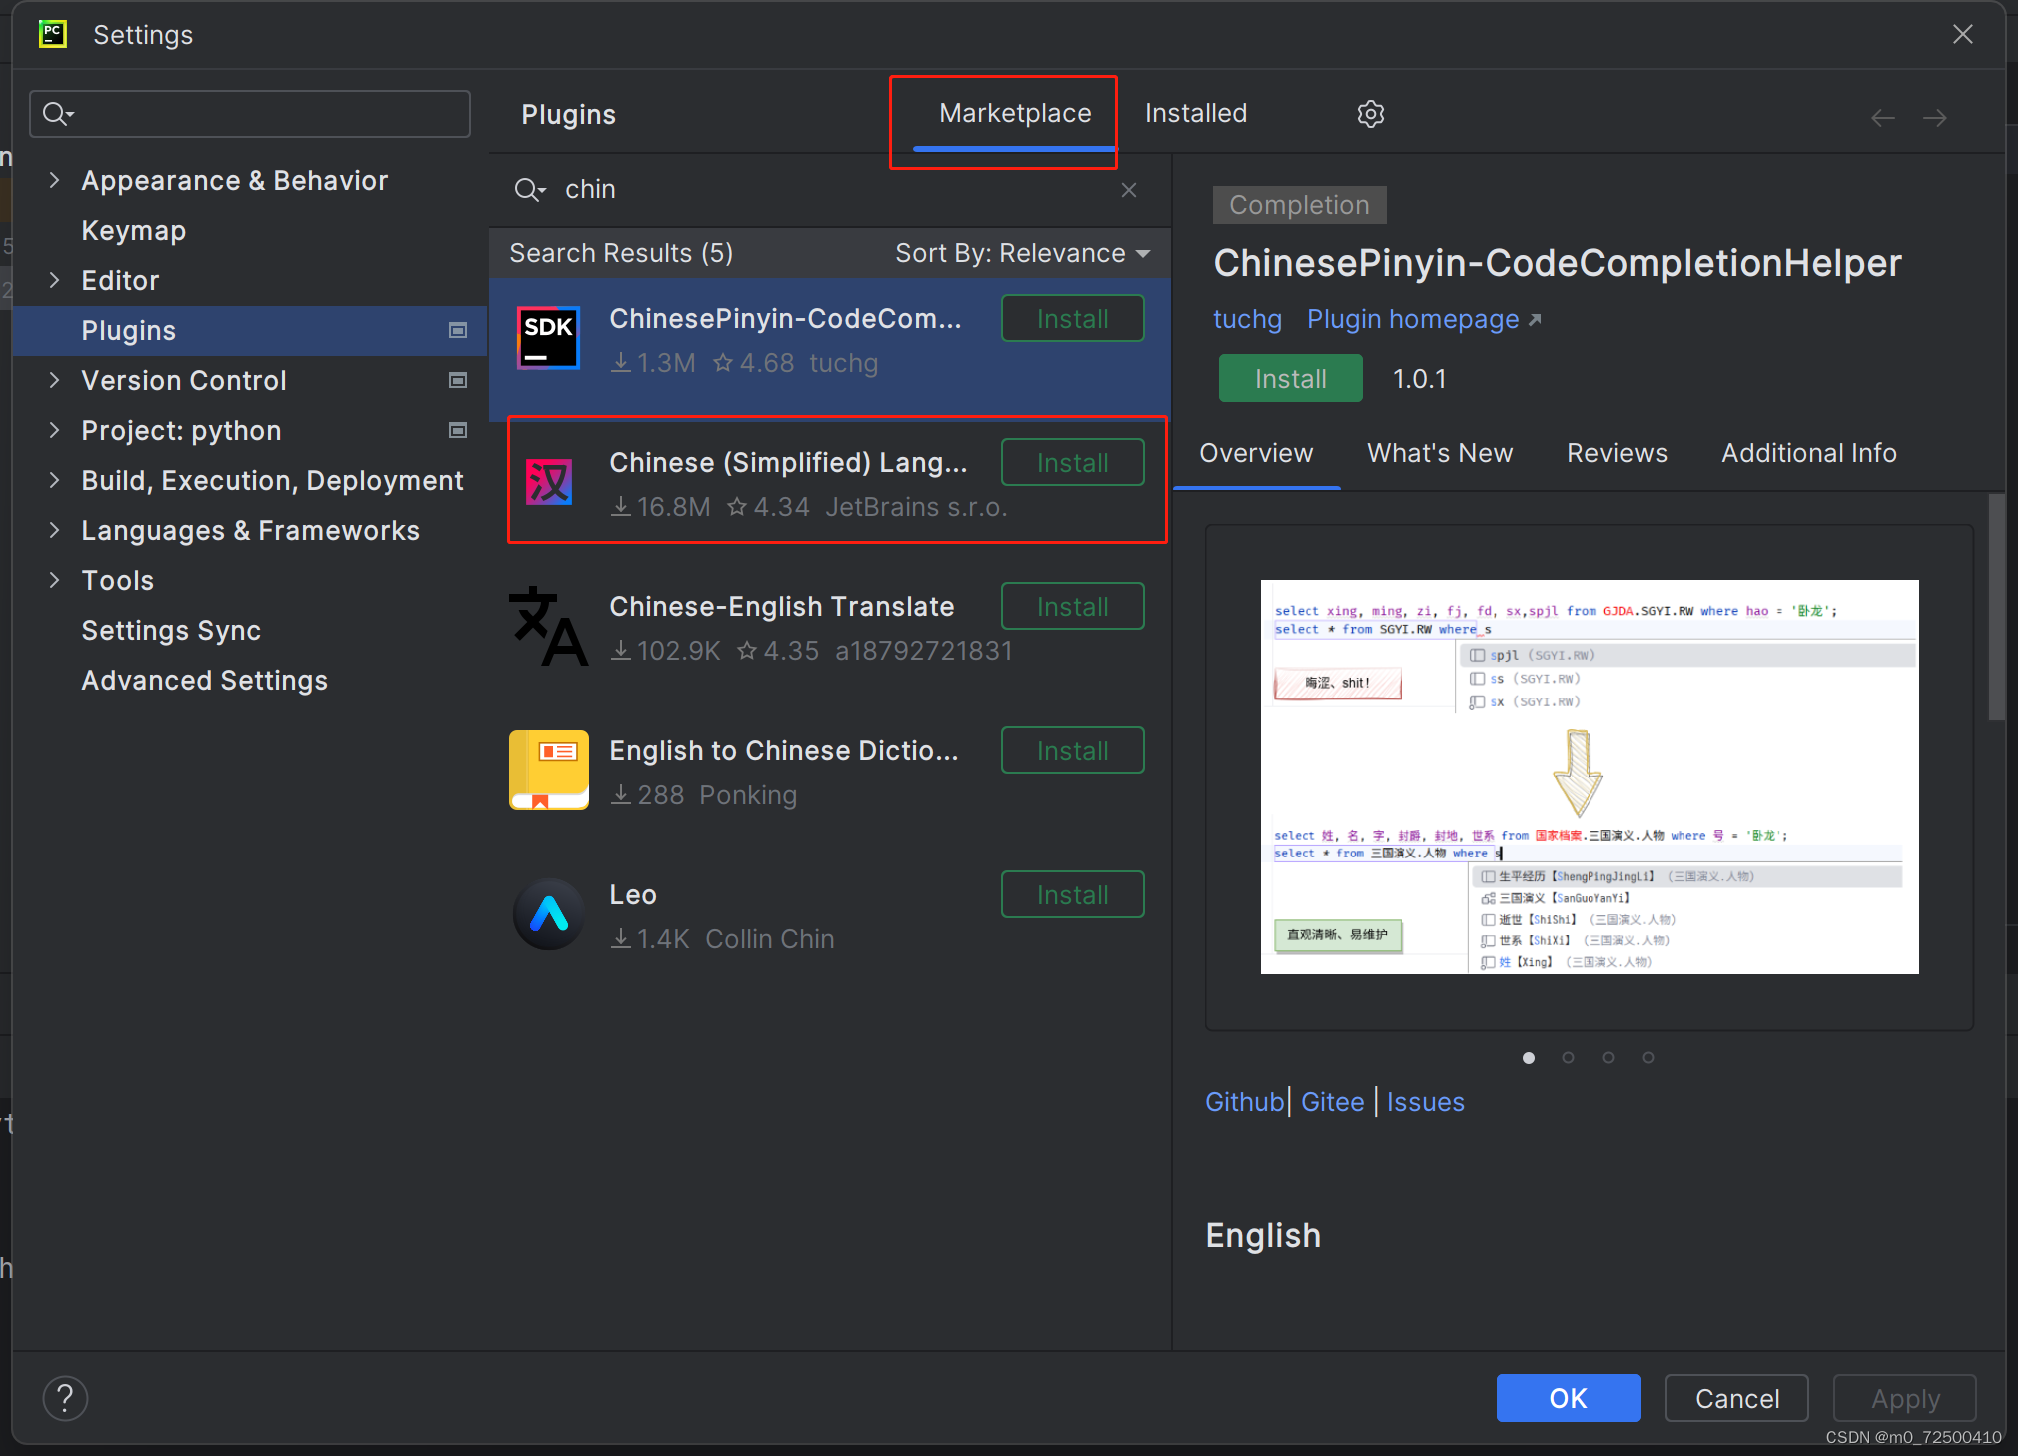Screen dimensions: 2018x1456
Task: Go to the fourth screenshot dot
Action: pyautogui.click(x=1648, y=1057)
